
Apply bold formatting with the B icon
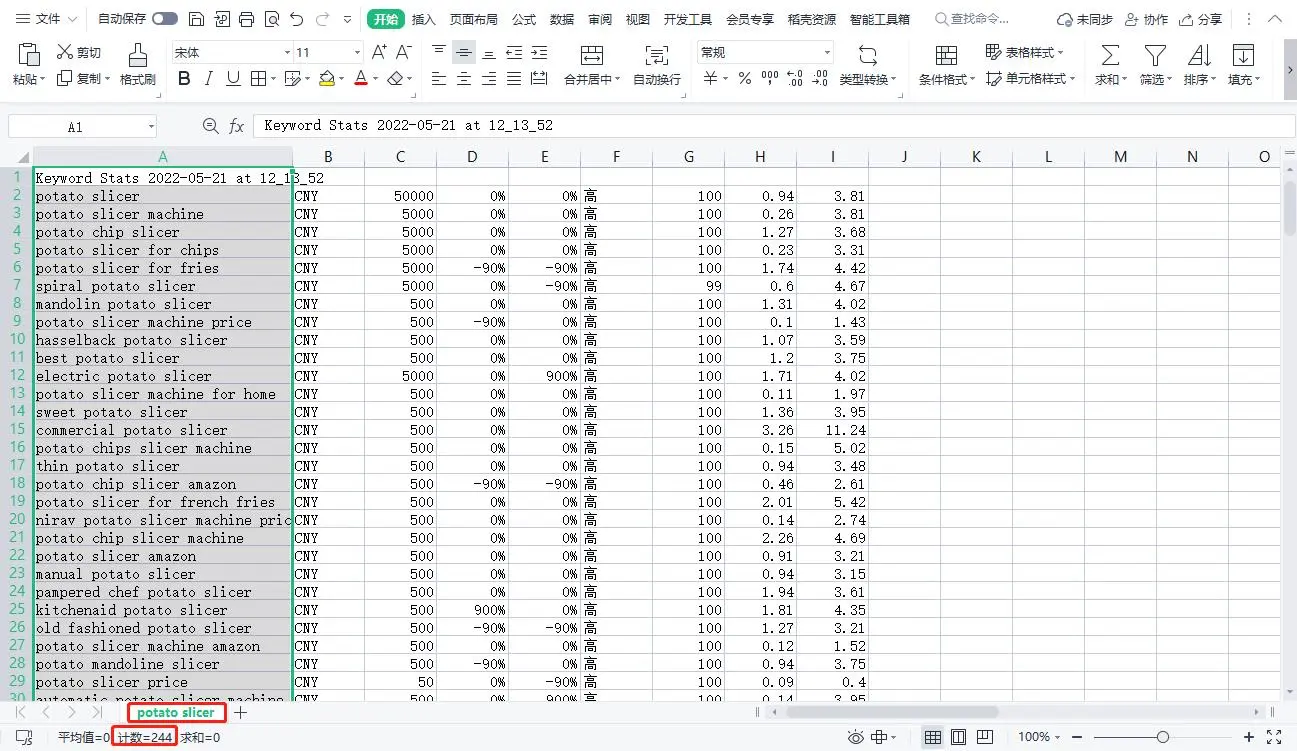pos(184,79)
